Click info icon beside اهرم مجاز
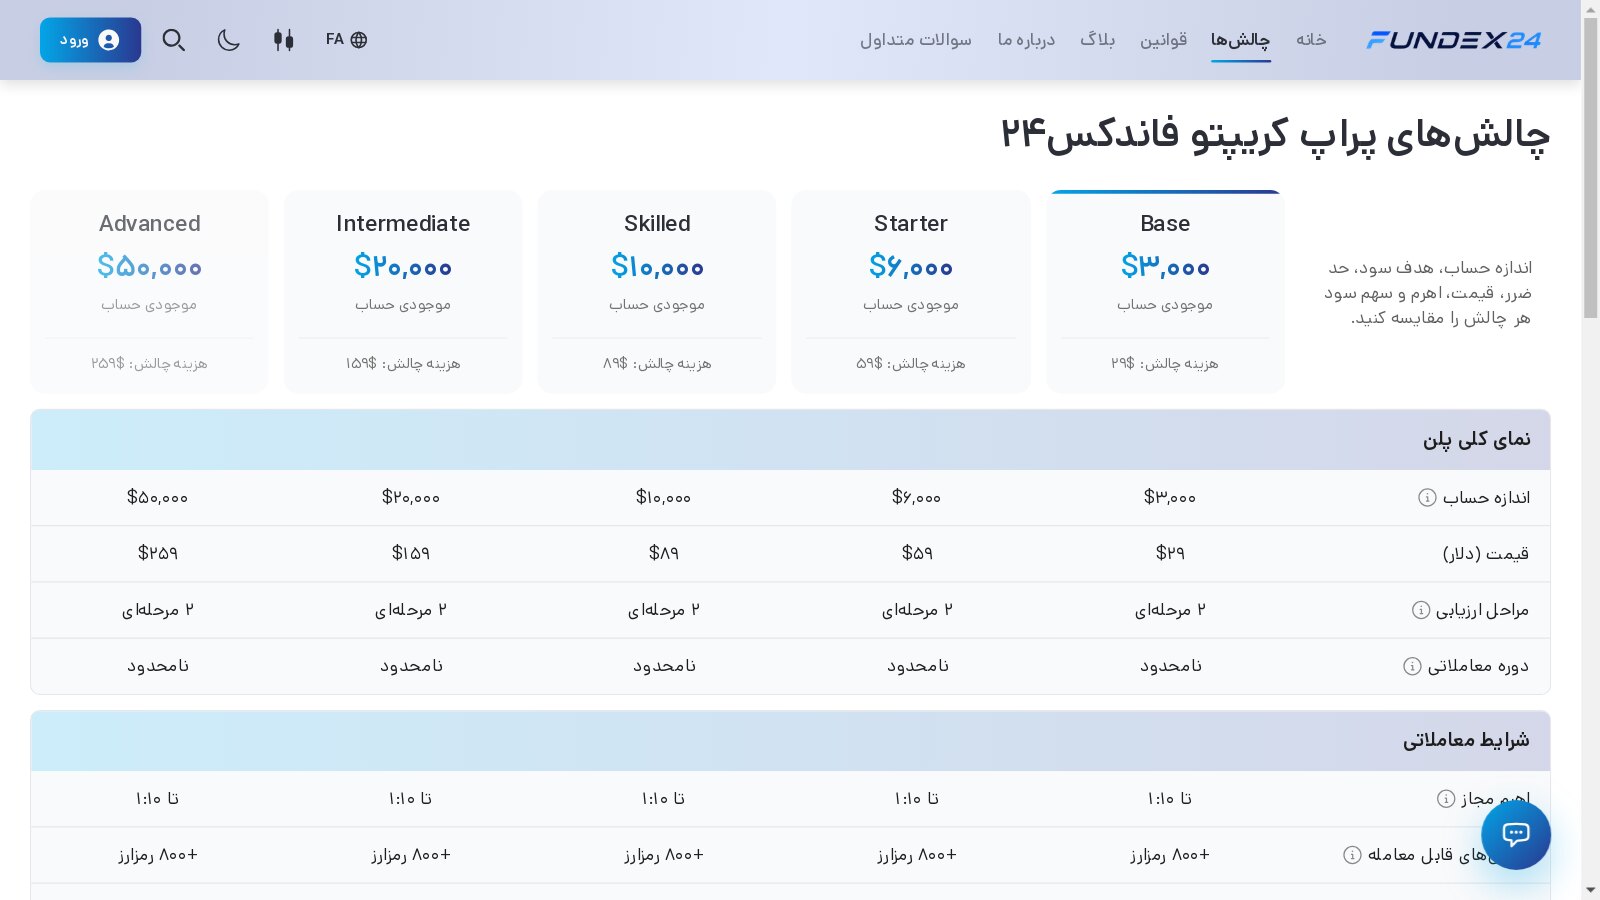The height and width of the screenshot is (900, 1600). click(x=1446, y=798)
